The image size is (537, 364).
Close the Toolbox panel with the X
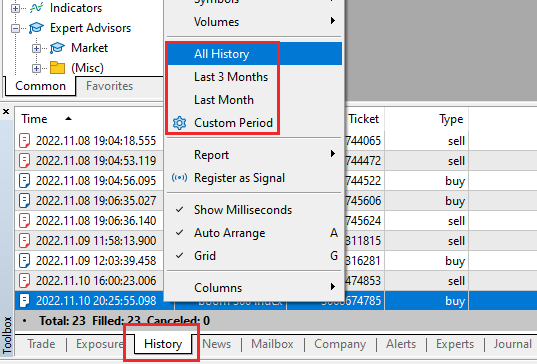tap(6, 112)
